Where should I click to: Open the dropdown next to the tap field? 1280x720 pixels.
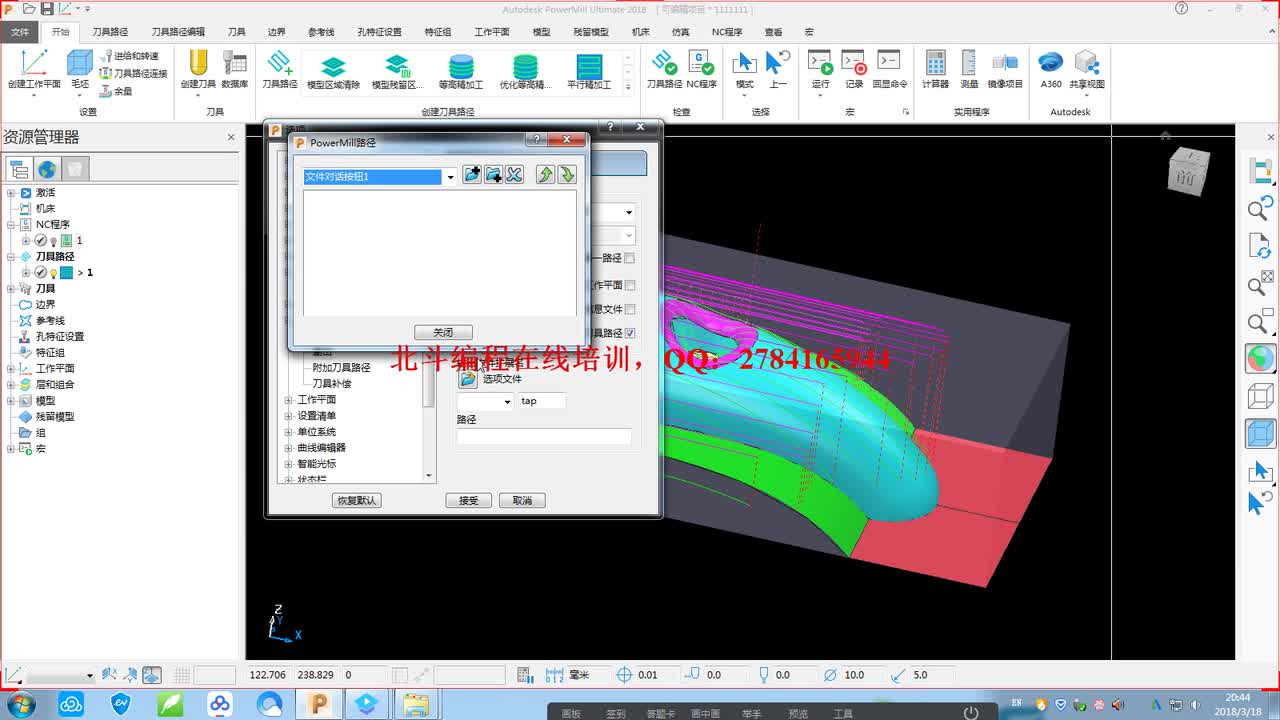click(507, 401)
